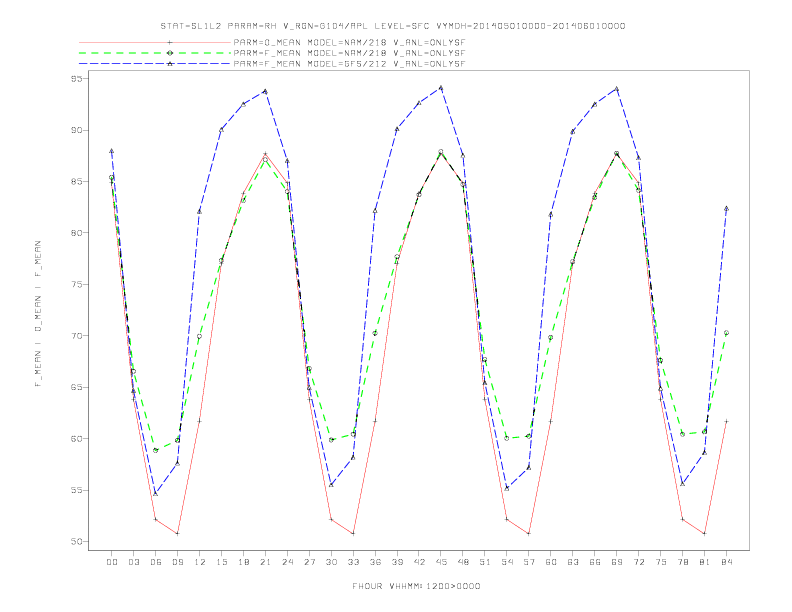
Task: Click x-axis tick label 09
Action: (178, 562)
